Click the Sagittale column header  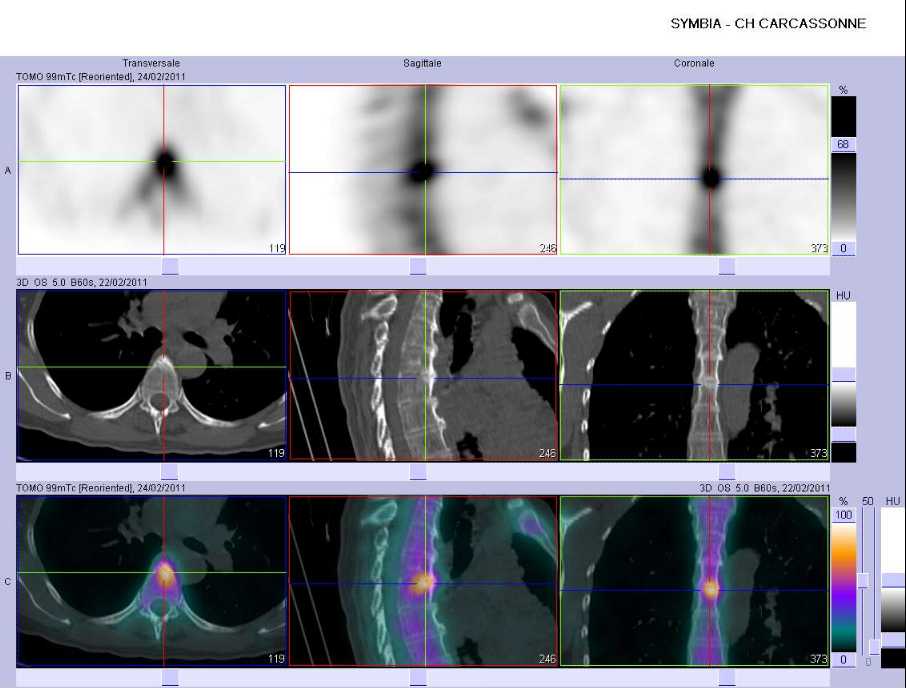(422, 63)
